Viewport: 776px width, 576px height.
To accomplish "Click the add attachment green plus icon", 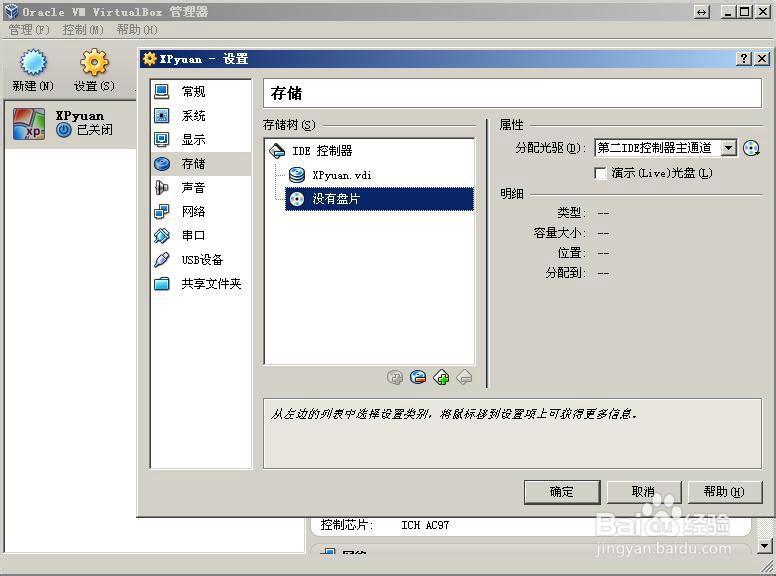I will tap(441, 378).
